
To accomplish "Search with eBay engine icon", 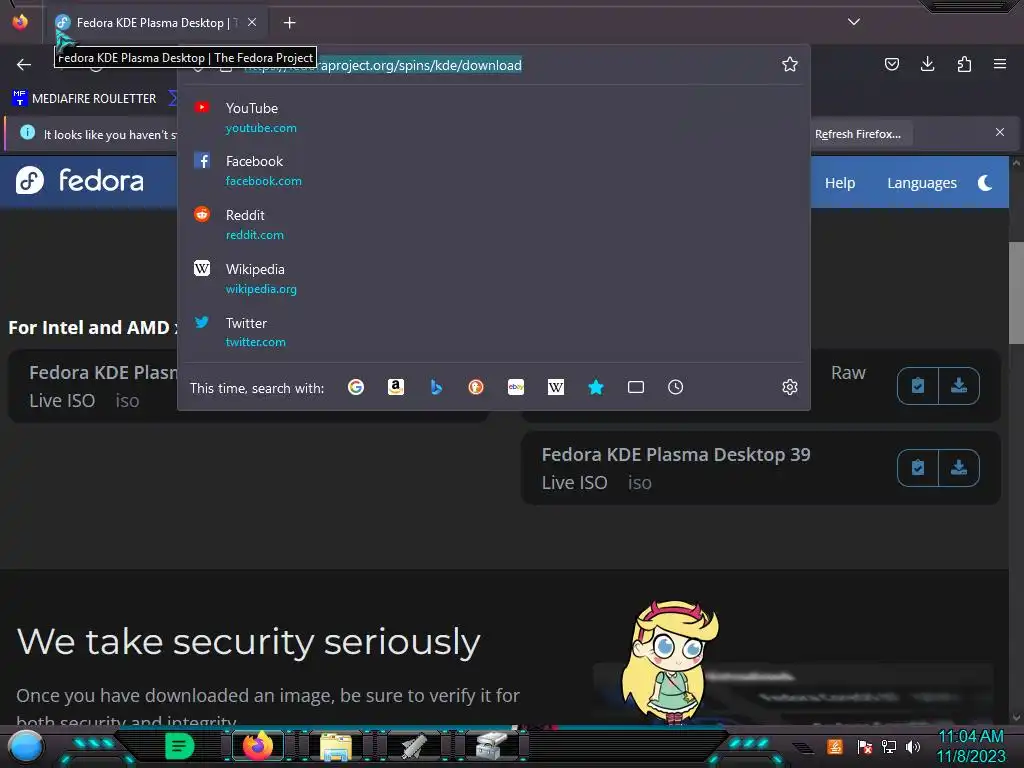I will point(516,387).
